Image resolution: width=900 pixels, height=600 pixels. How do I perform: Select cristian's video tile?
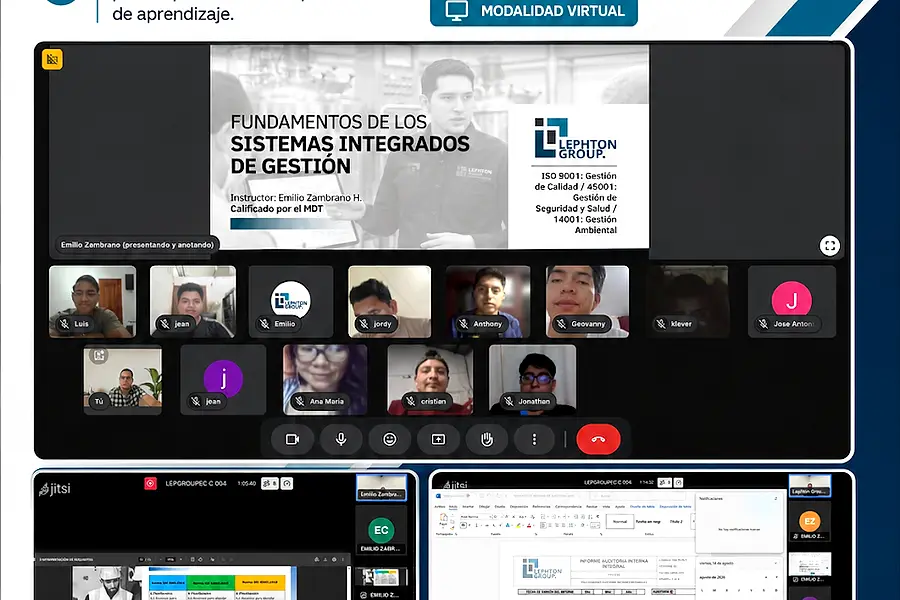coord(430,380)
